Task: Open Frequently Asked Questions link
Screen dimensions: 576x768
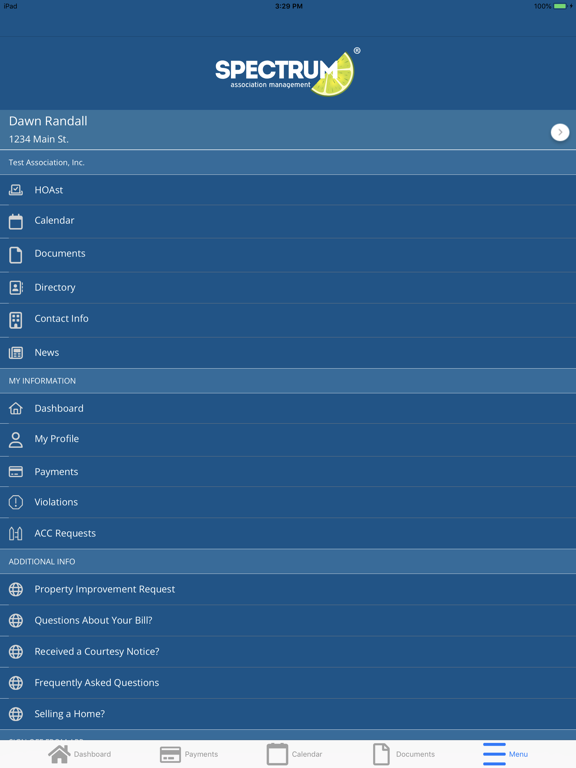Action: [x=288, y=683]
